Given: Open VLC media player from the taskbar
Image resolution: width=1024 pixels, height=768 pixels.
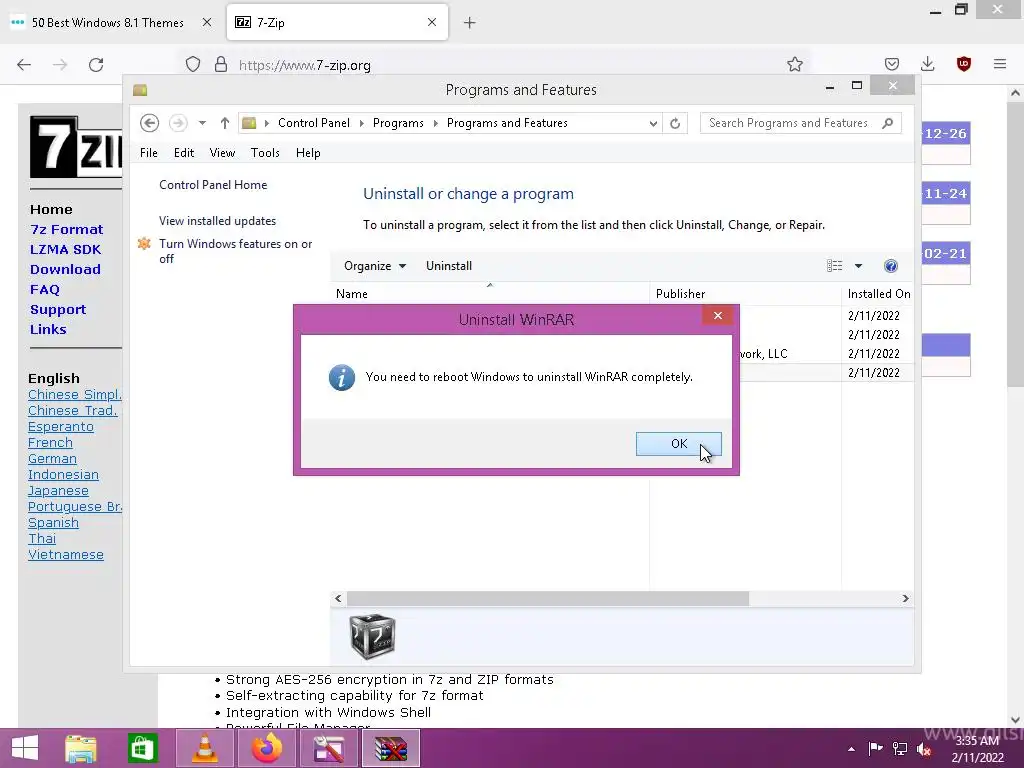Looking at the screenshot, I should click(x=204, y=748).
